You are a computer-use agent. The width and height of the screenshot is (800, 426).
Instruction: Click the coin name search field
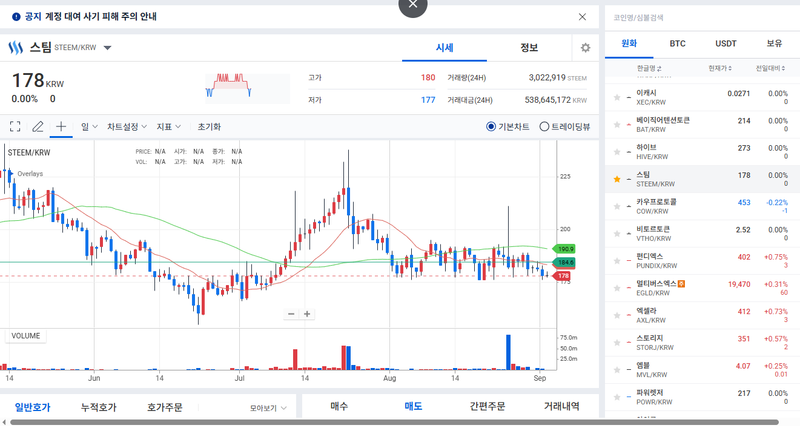coord(702,17)
